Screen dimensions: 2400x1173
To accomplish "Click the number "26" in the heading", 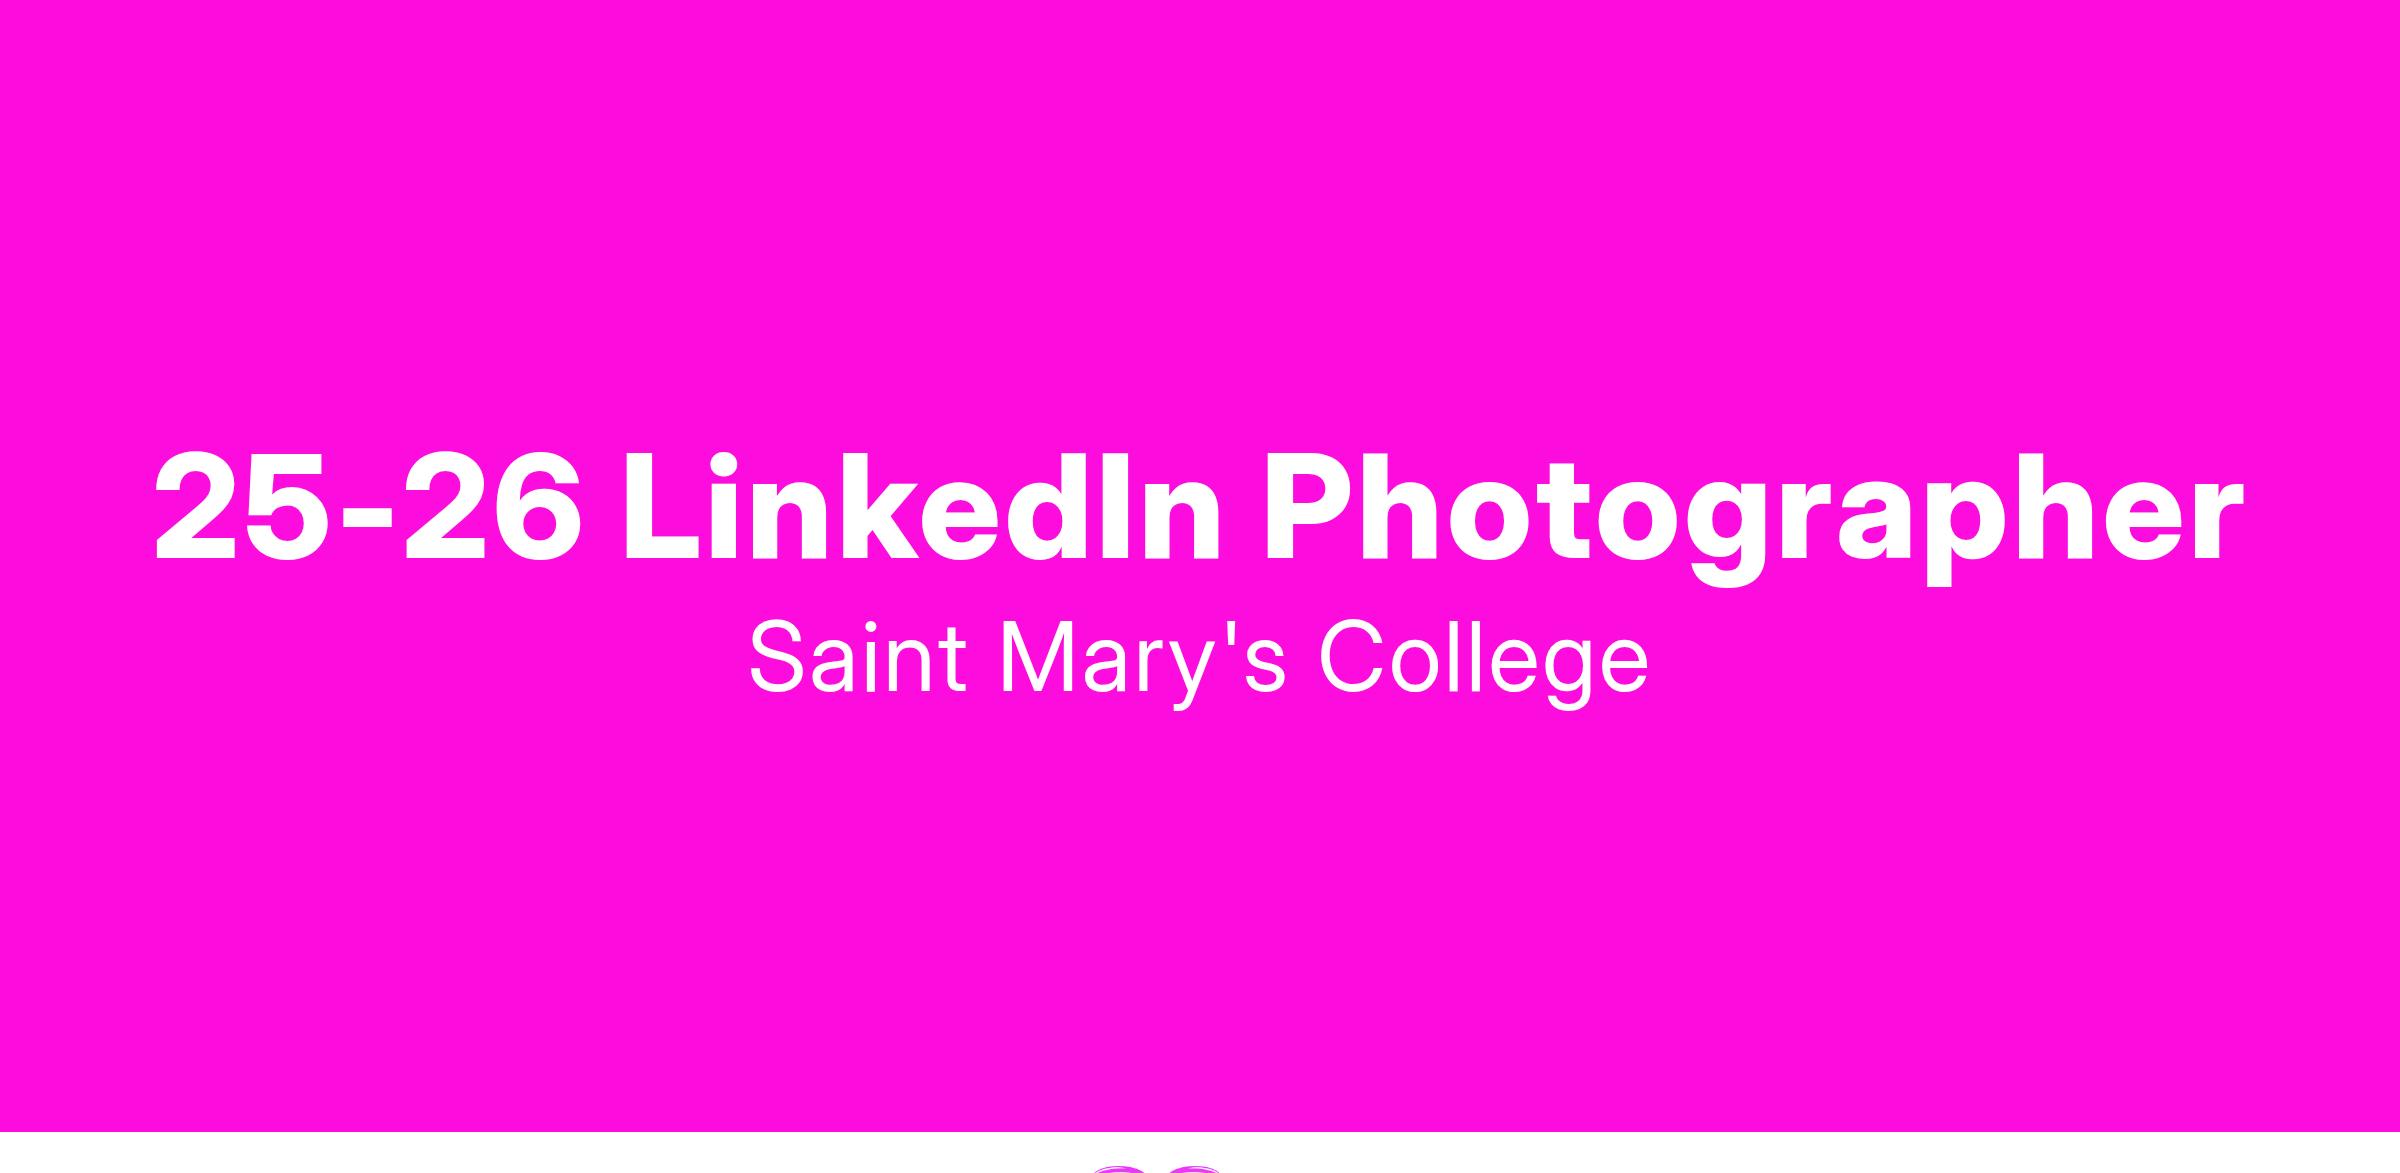I will point(492,508).
